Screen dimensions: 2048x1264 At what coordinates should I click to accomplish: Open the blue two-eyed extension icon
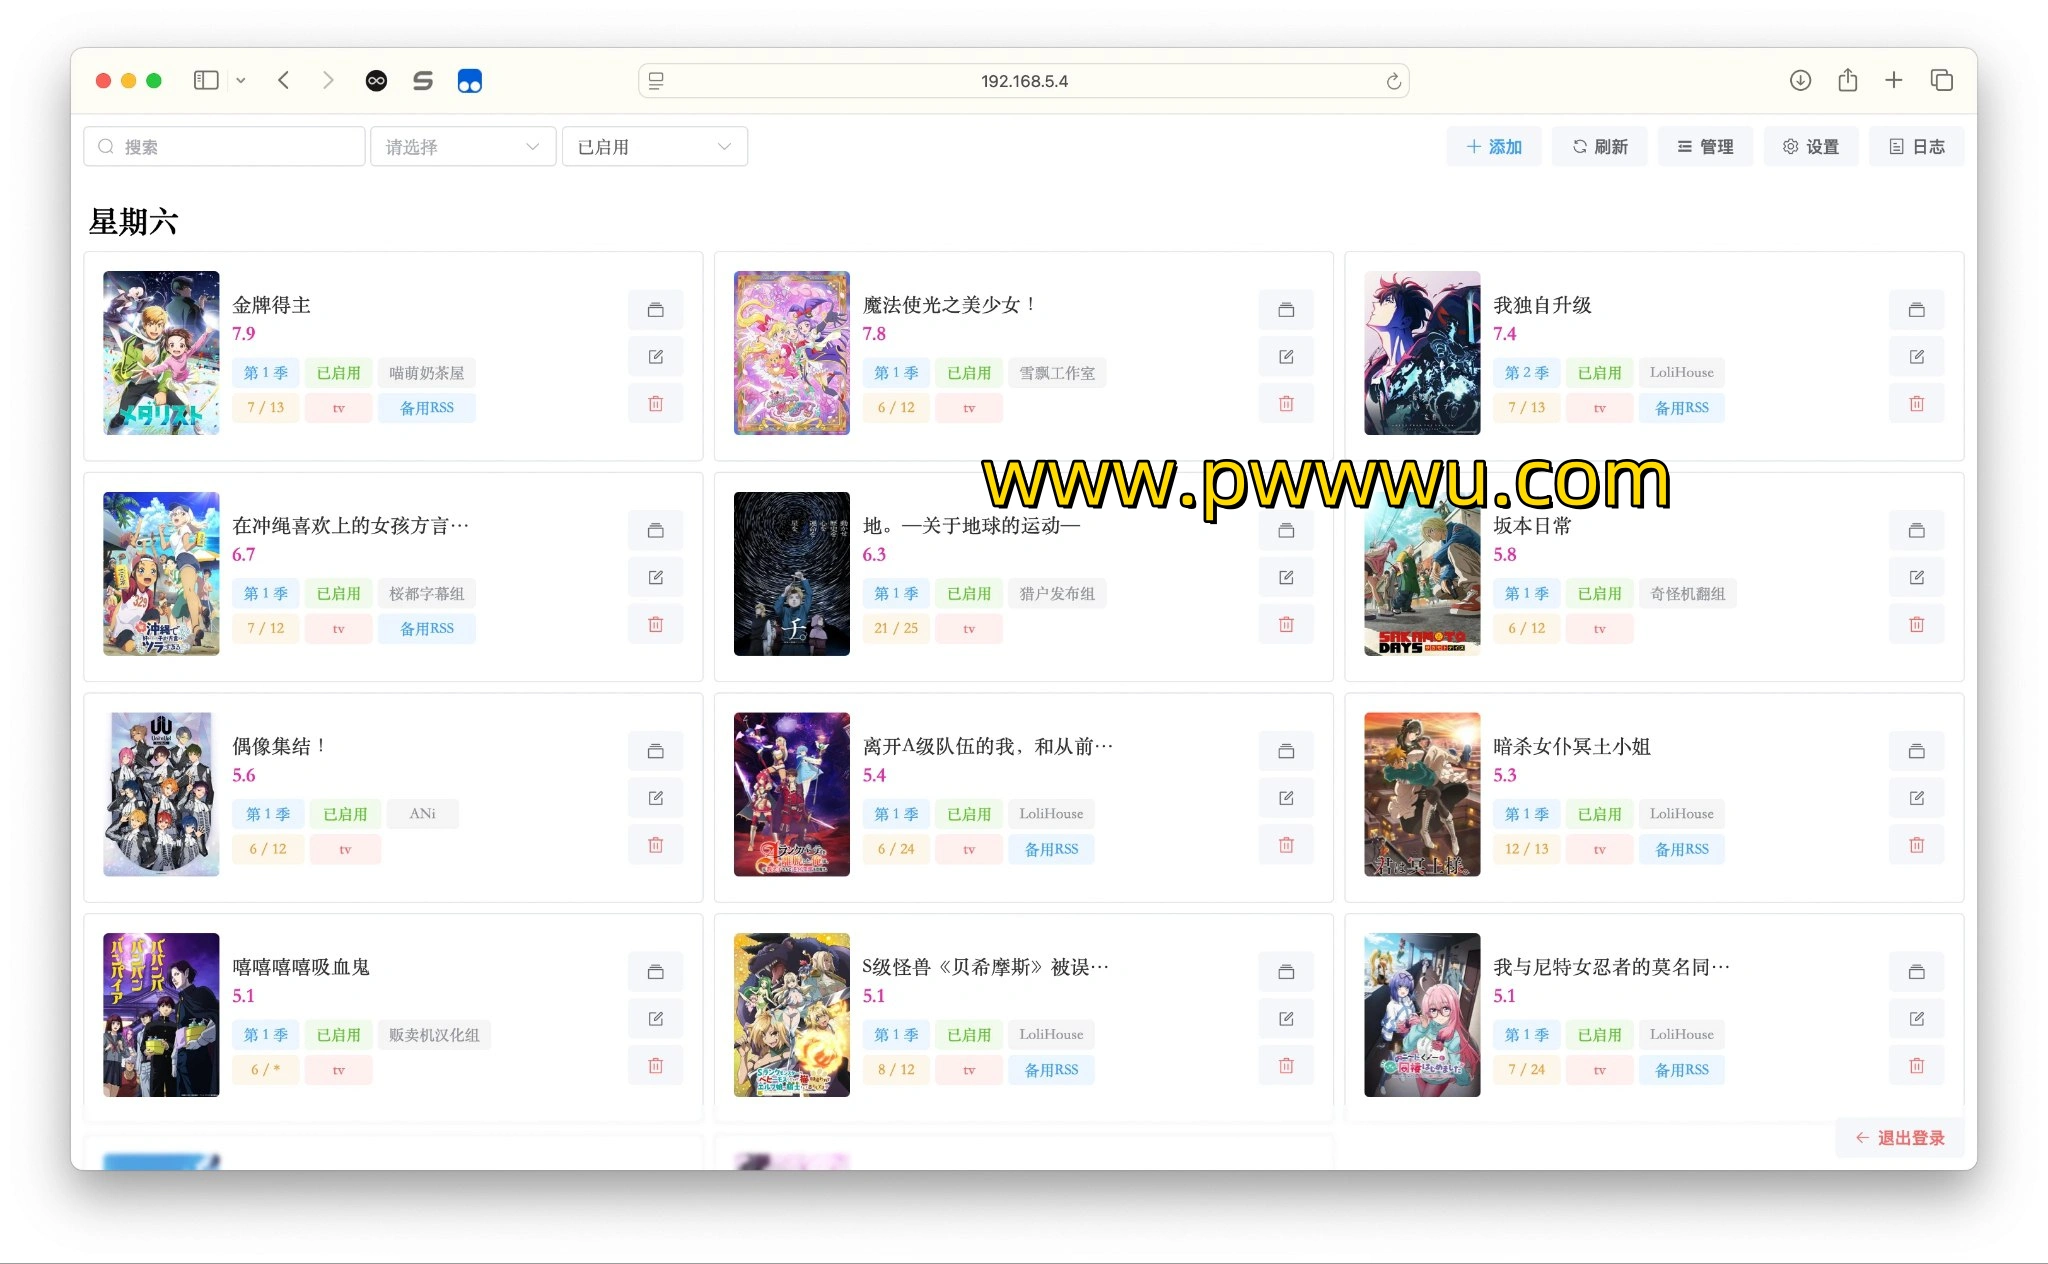pos(470,81)
